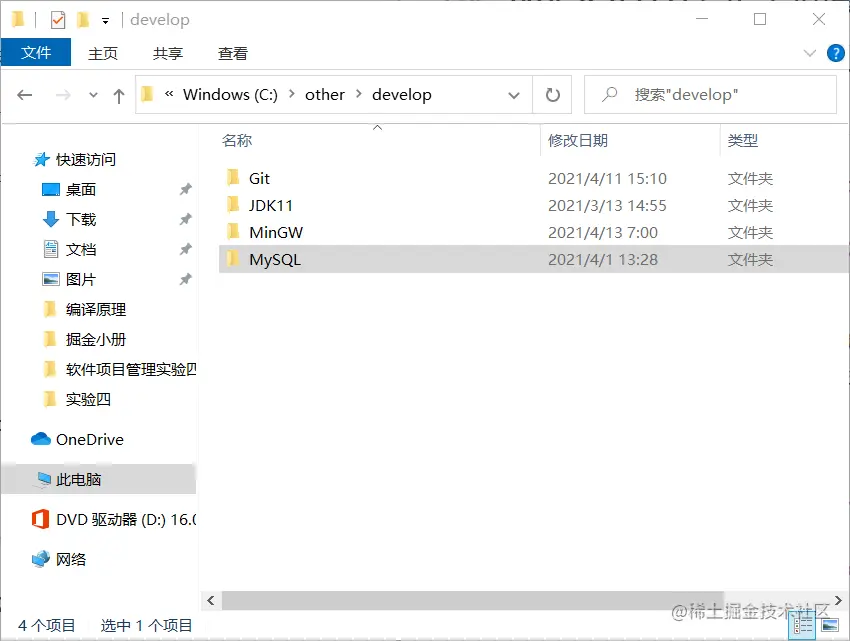This screenshot has width=850, height=641.
Task: Unpin 桌面 using its pin icon
Action: (x=185, y=189)
